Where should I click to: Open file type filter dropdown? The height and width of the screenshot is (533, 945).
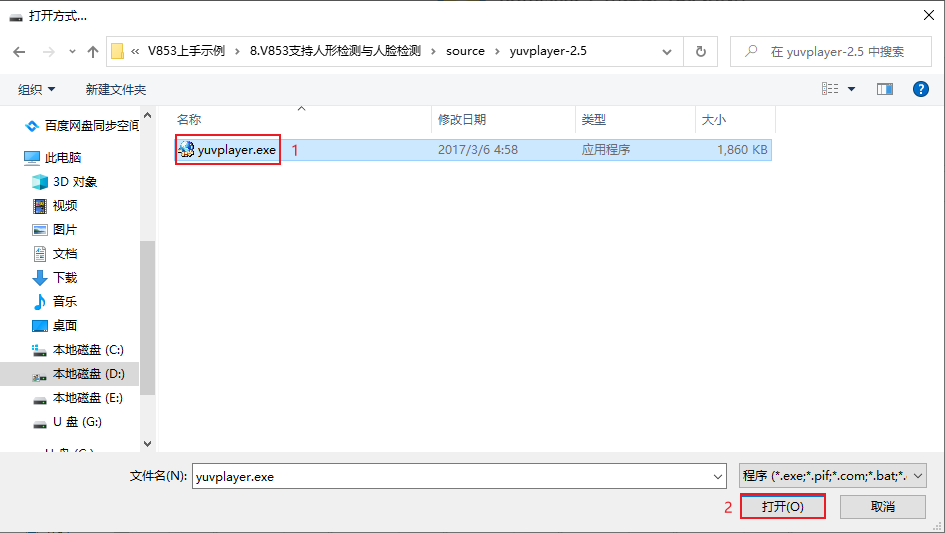point(833,476)
